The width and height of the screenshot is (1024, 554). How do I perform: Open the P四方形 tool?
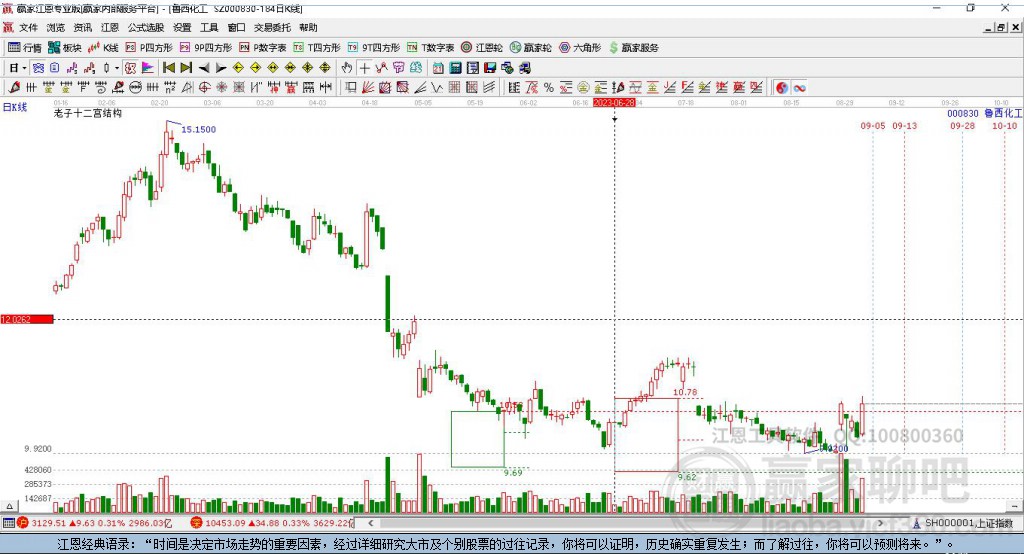[149, 48]
